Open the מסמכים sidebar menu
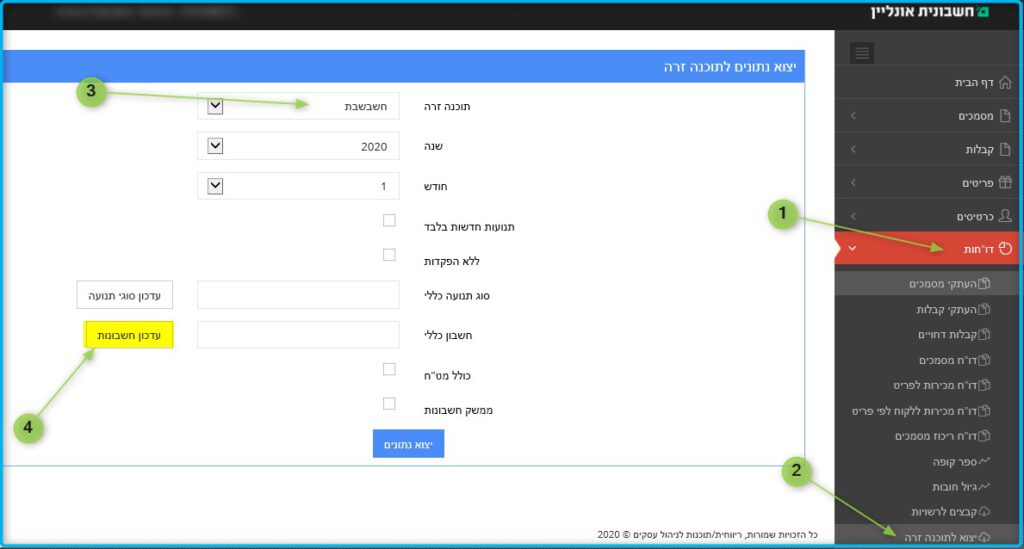 (927, 116)
